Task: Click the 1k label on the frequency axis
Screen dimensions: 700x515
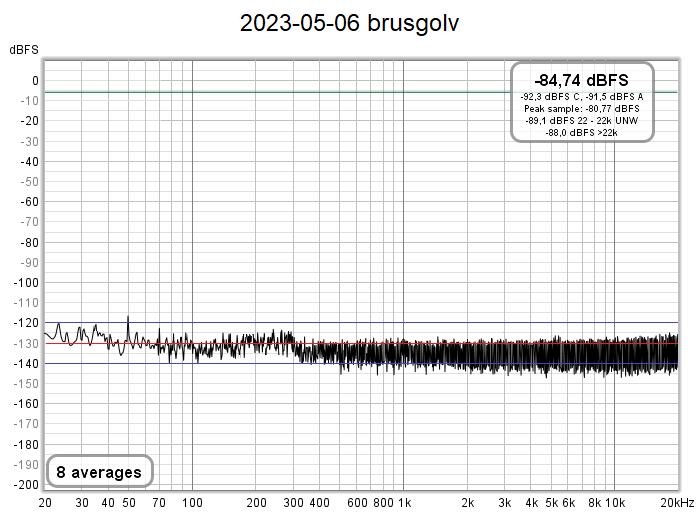Action: coord(403,502)
